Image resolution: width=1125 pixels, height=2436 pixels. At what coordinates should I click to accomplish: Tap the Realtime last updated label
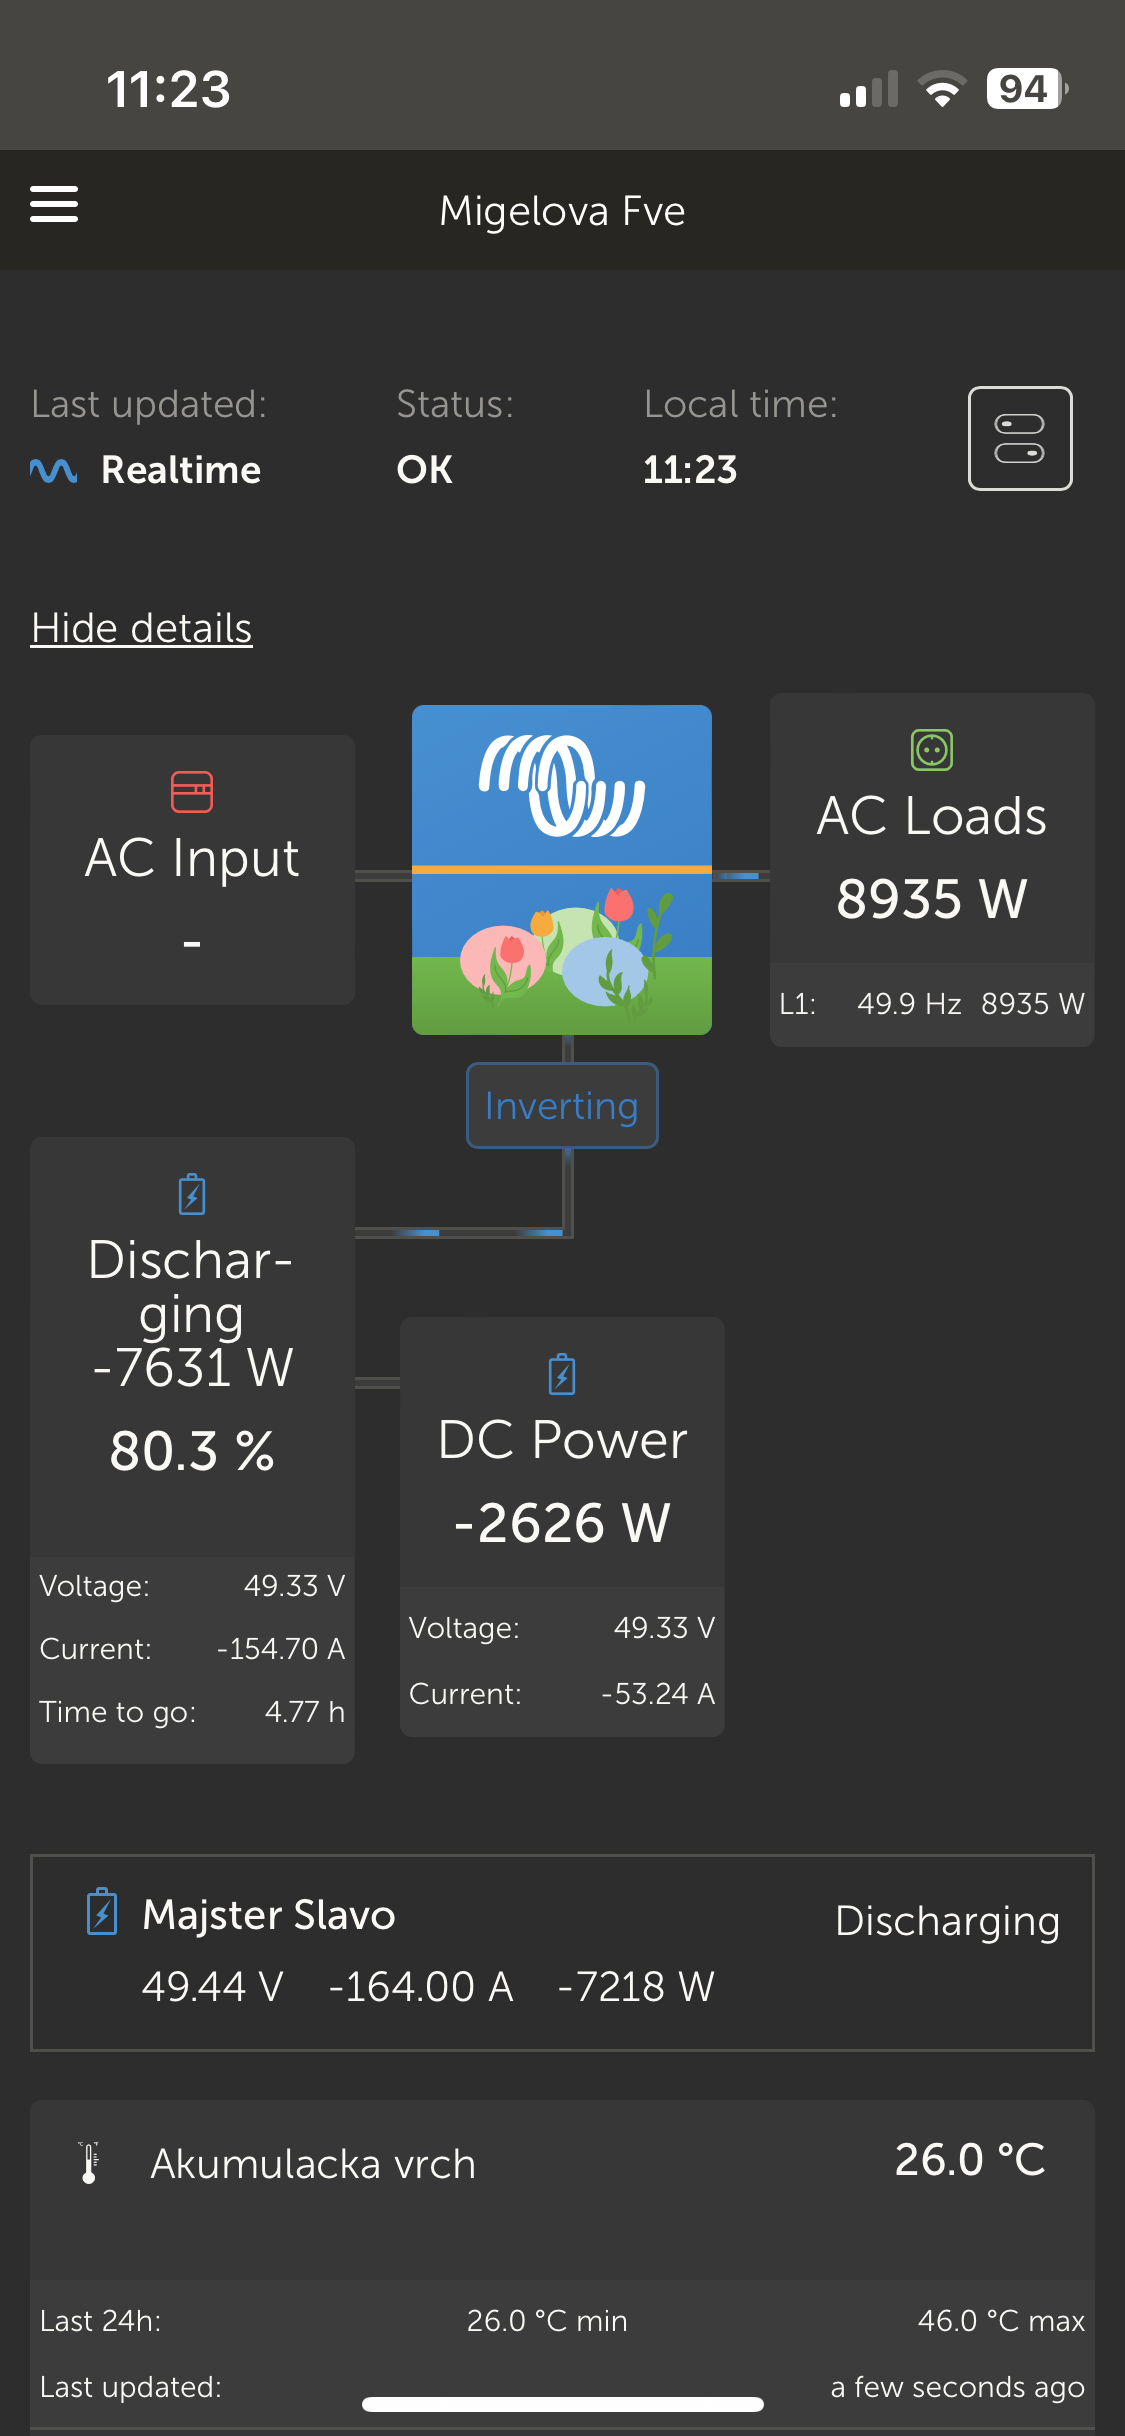tap(181, 470)
